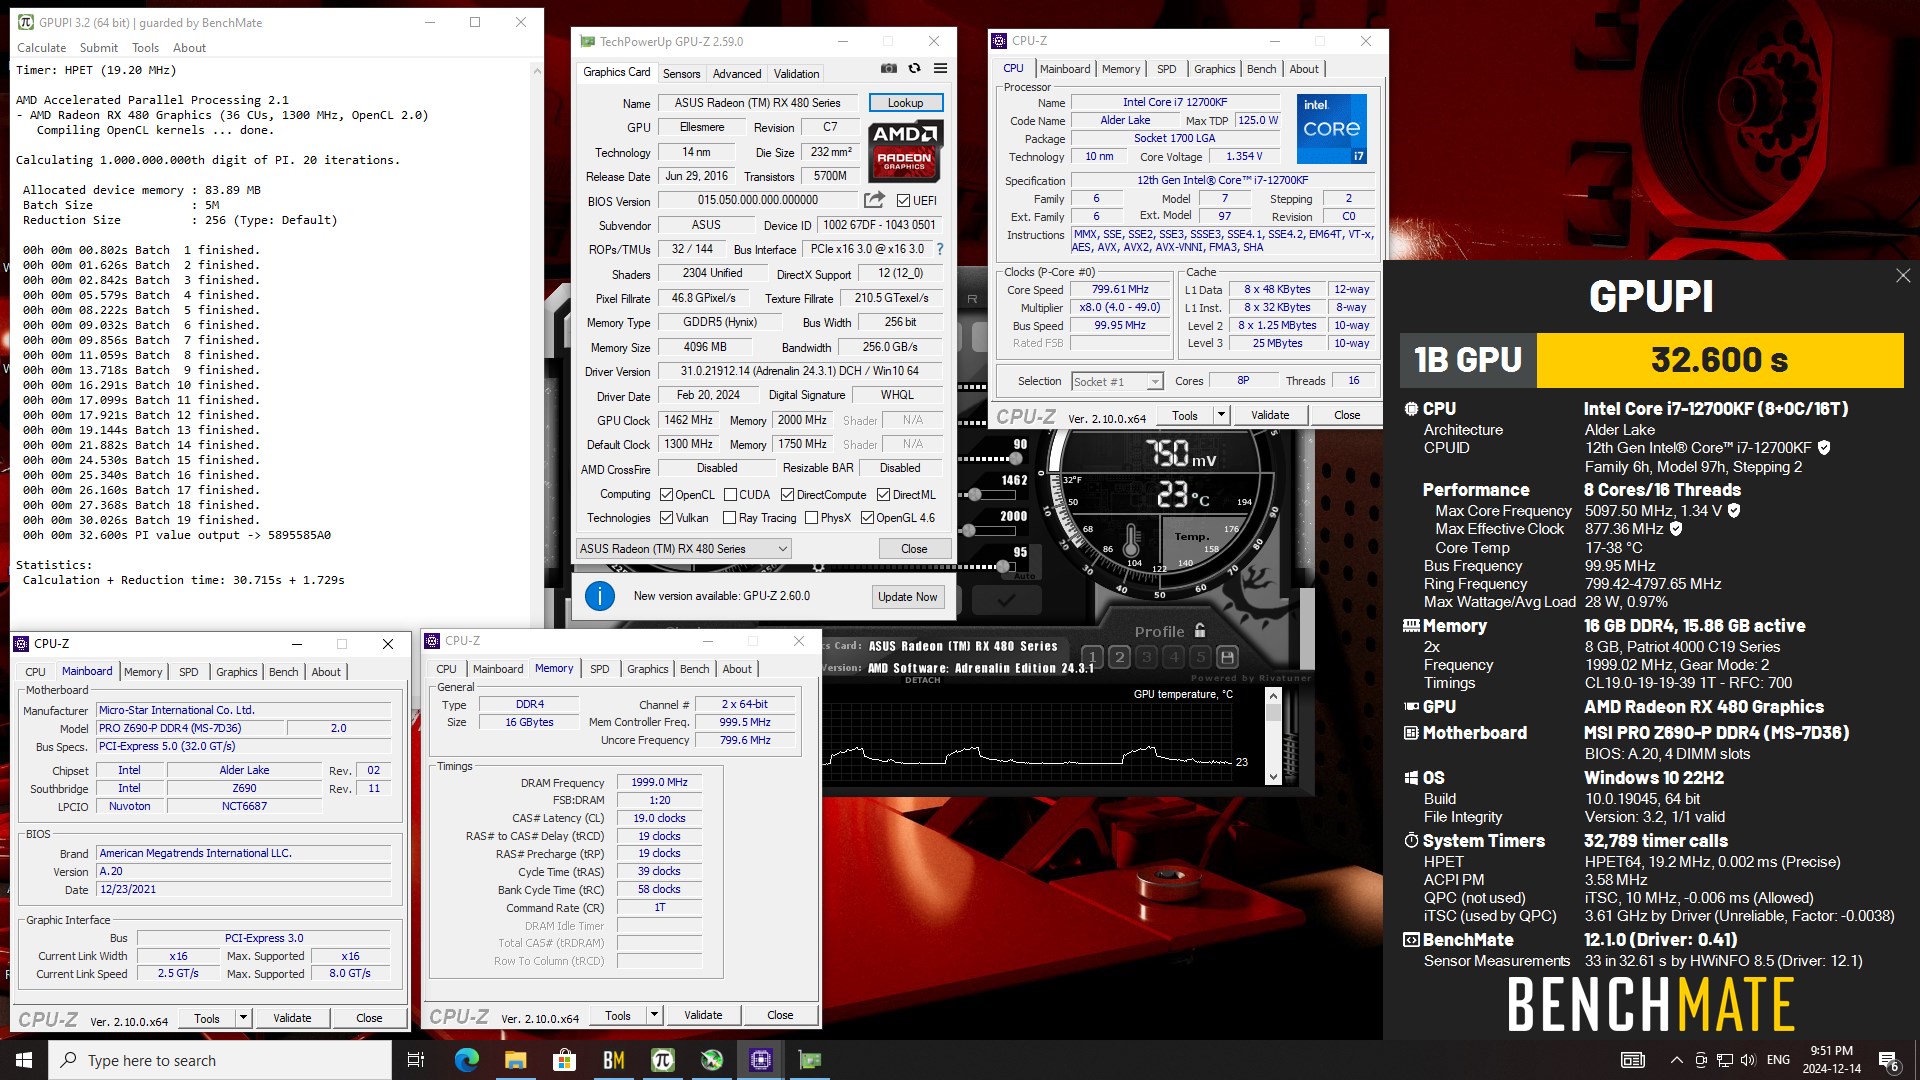The width and height of the screenshot is (1920, 1080).
Task: Click the Afterburner fan speed slider at 95
Action: (1002, 567)
